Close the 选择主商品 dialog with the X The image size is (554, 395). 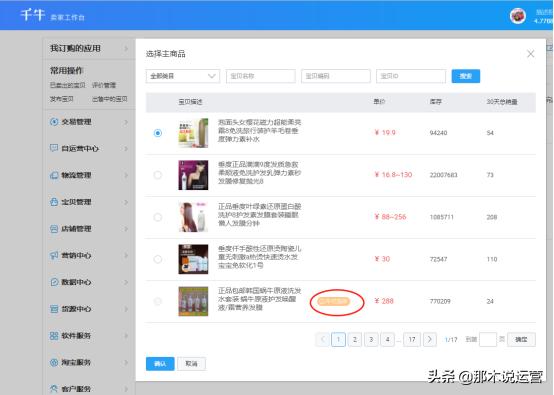[x=530, y=54]
